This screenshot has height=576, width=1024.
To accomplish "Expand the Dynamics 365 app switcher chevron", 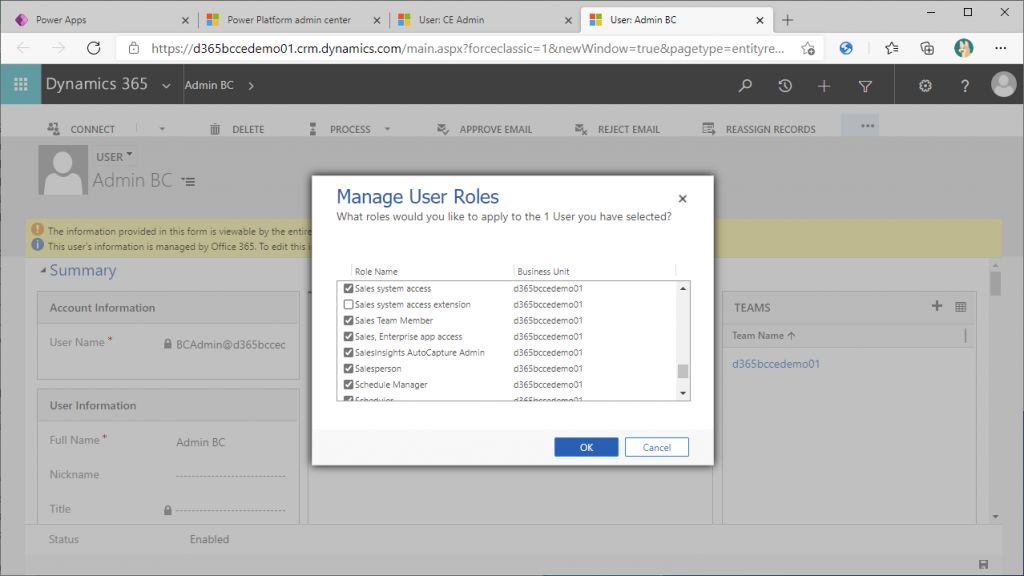I will pos(167,86).
